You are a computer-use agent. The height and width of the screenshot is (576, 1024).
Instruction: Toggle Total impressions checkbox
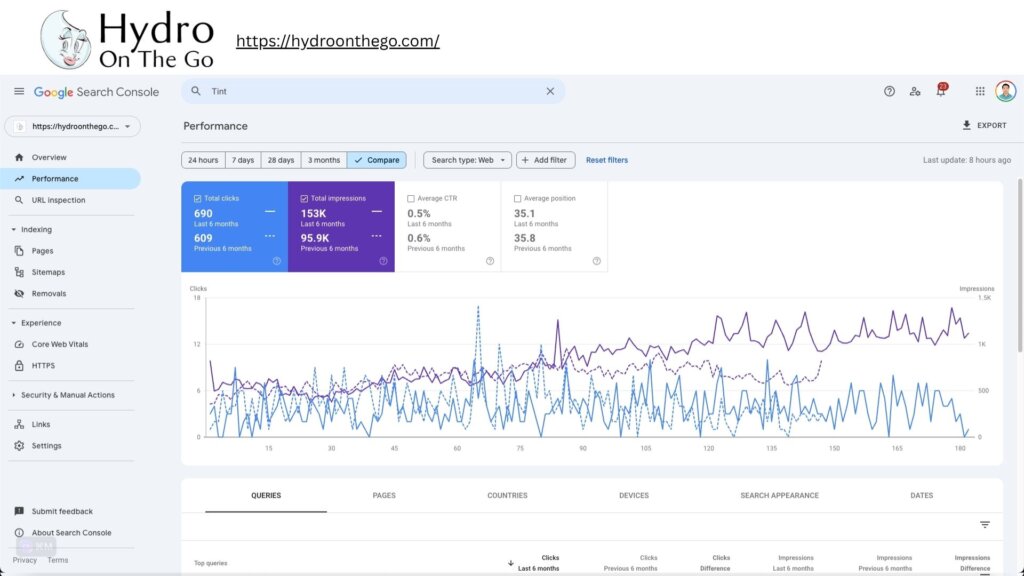(304, 199)
